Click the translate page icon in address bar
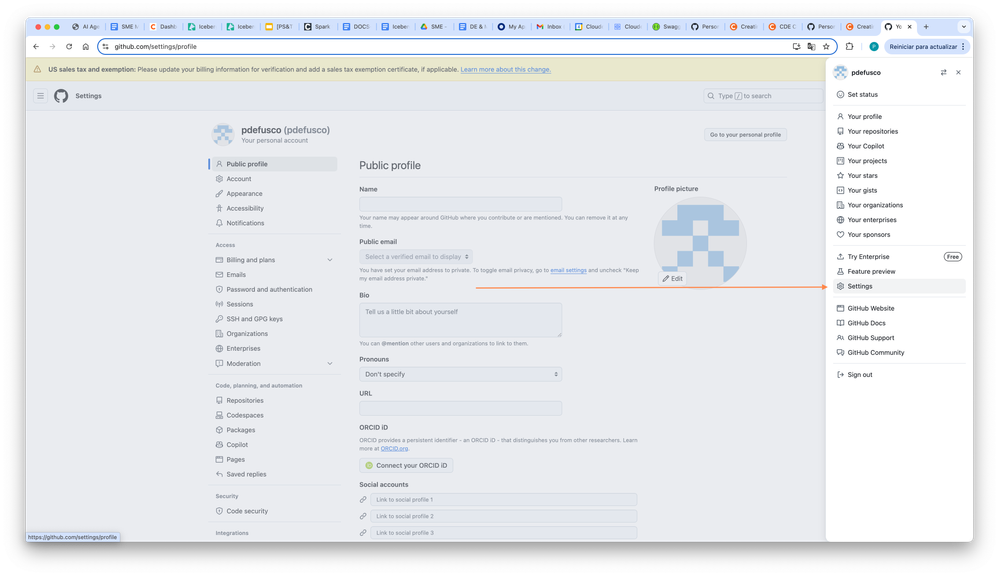The width and height of the screenshot is (999, 576). click(x=811, y=47)
